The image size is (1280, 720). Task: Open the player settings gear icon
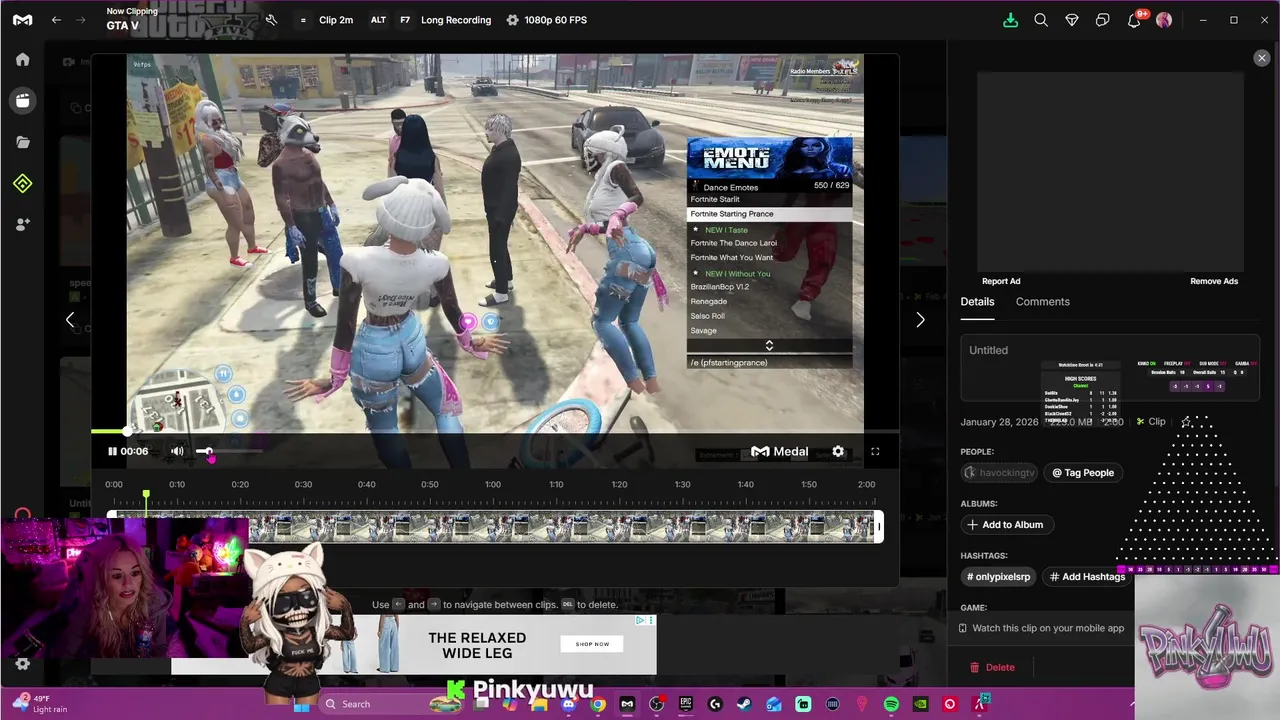tap(838, 451)
